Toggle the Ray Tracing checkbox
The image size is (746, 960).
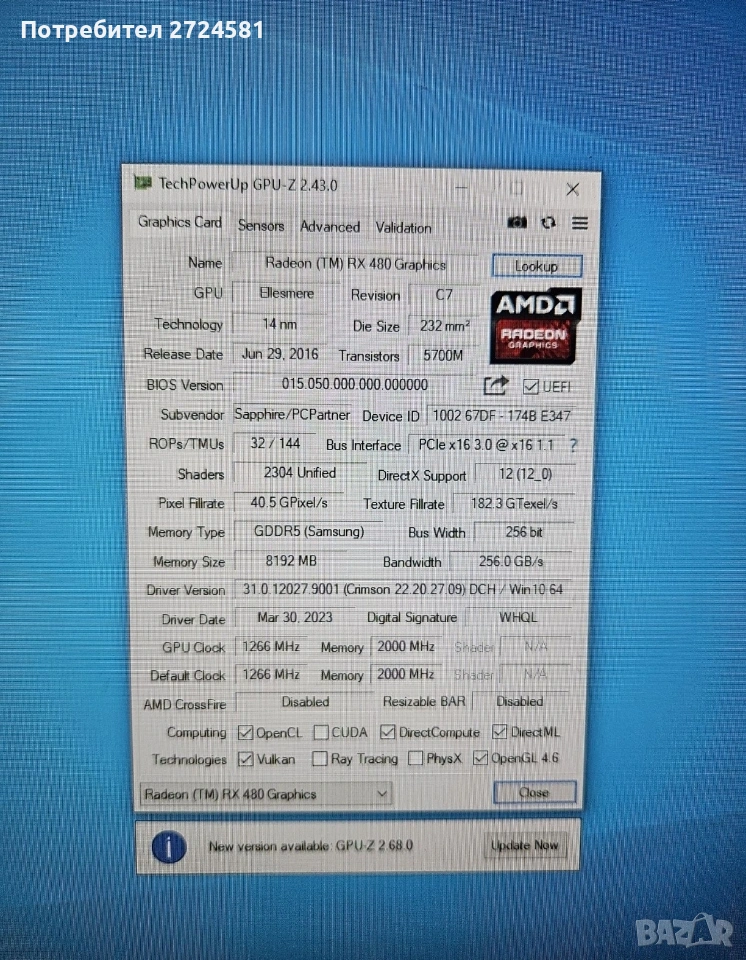click(319, 759)
